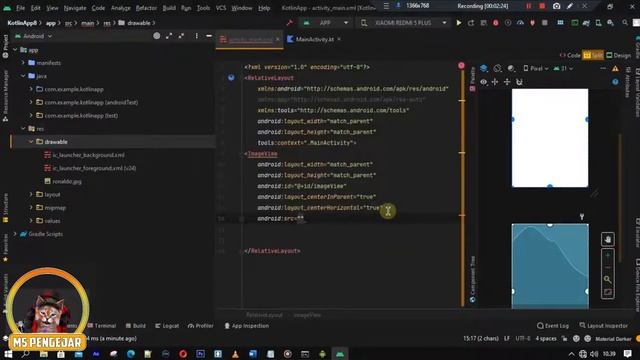Click the magnet autoconnect icon in design toolbar
640x360 pixels.
click(x=519, y=82)
